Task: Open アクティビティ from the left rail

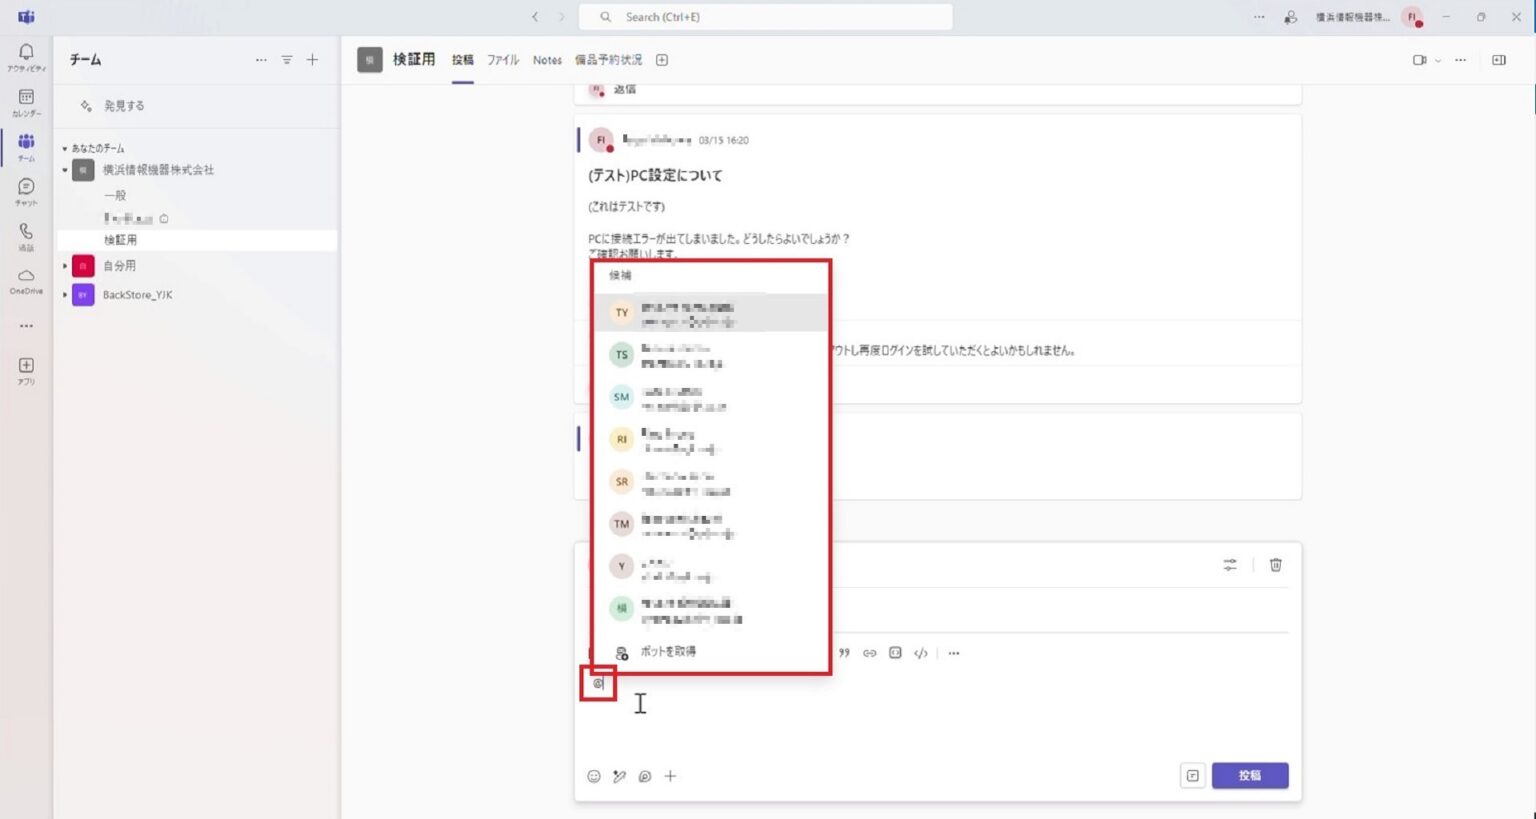Action: 26,56
